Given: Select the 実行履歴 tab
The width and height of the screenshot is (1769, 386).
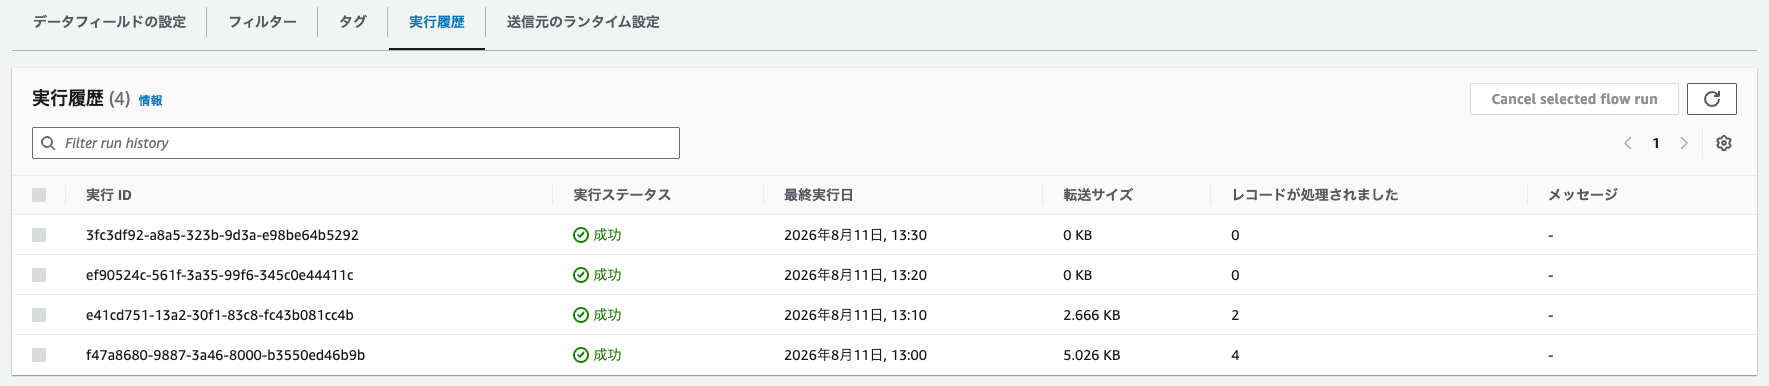Looking at the screenshot, I should (437, 22).
